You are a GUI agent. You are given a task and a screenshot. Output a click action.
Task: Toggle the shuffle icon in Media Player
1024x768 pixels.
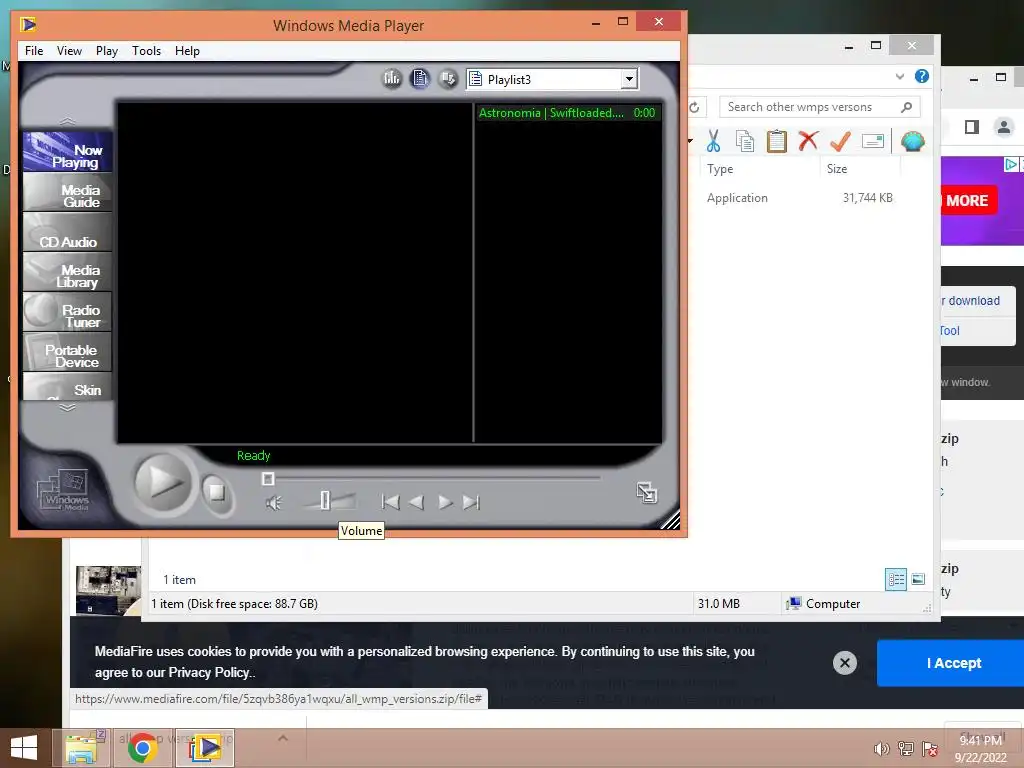click(448, 79)
